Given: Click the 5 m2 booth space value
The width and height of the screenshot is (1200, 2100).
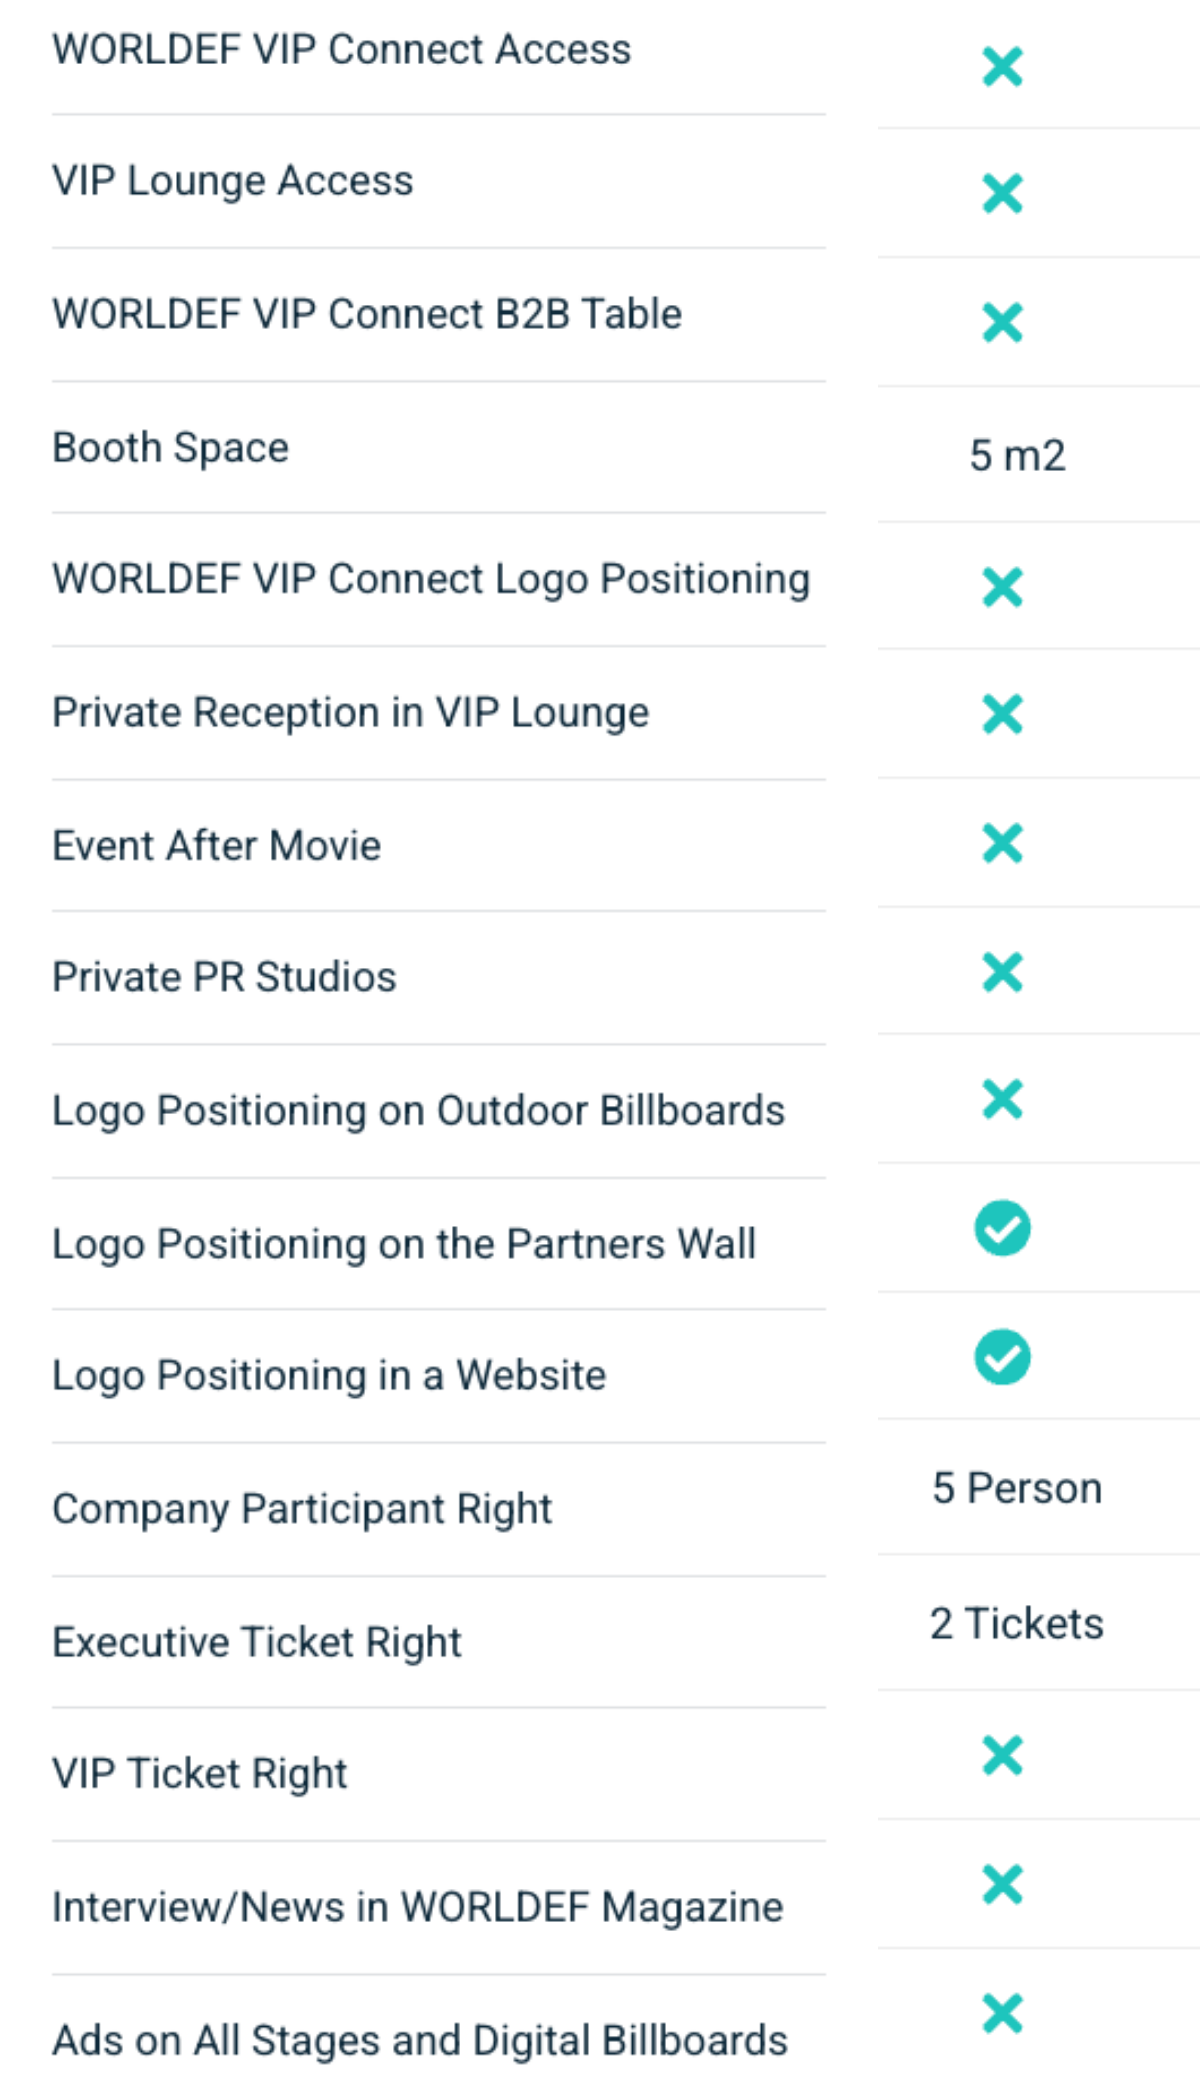Looking at the screenshot, I should [1017, 456].
